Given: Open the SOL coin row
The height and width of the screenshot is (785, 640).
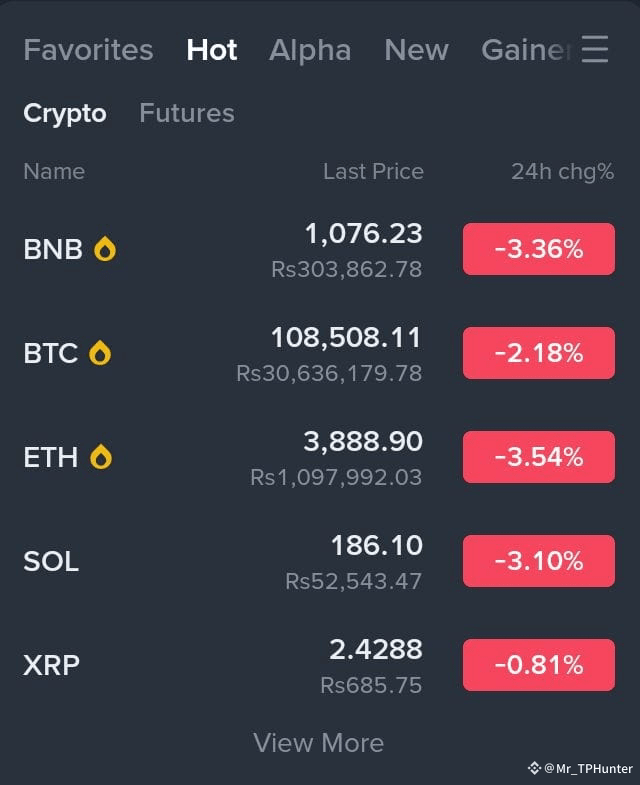Looking at the screenshot, I should pyautogui.click(x=319, y=561).
